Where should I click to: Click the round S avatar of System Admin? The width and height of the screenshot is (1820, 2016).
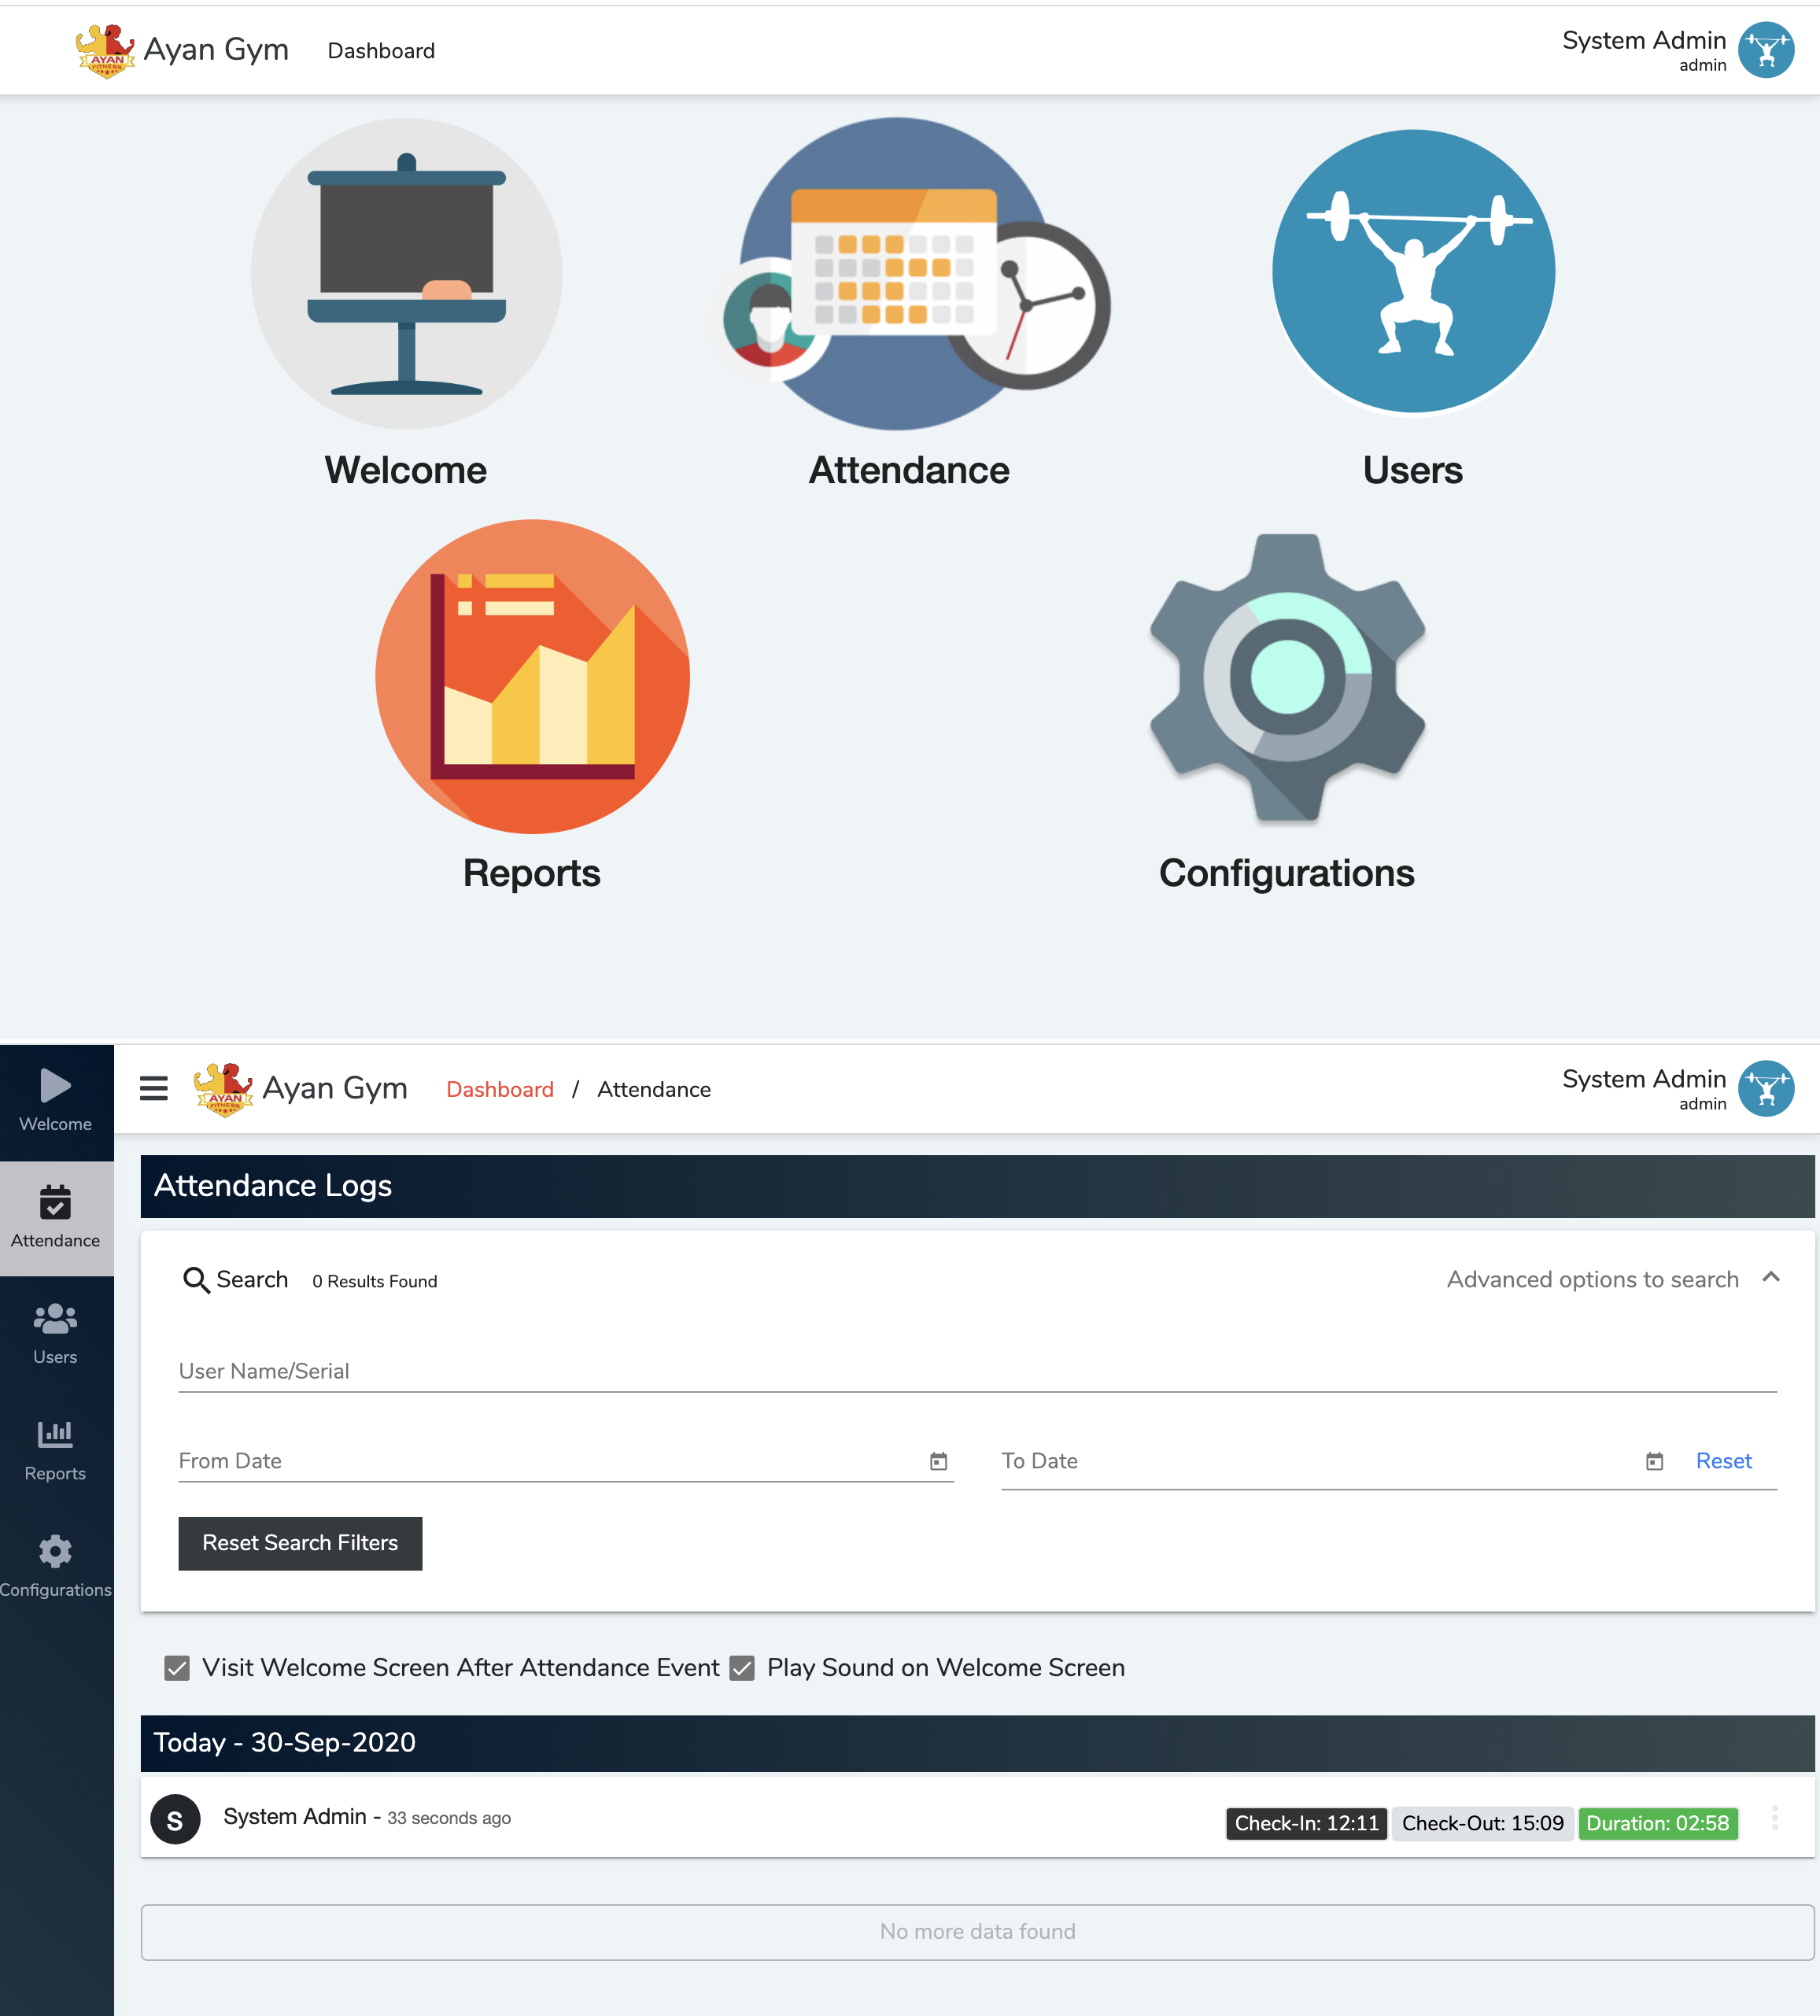click(175, 1819)
